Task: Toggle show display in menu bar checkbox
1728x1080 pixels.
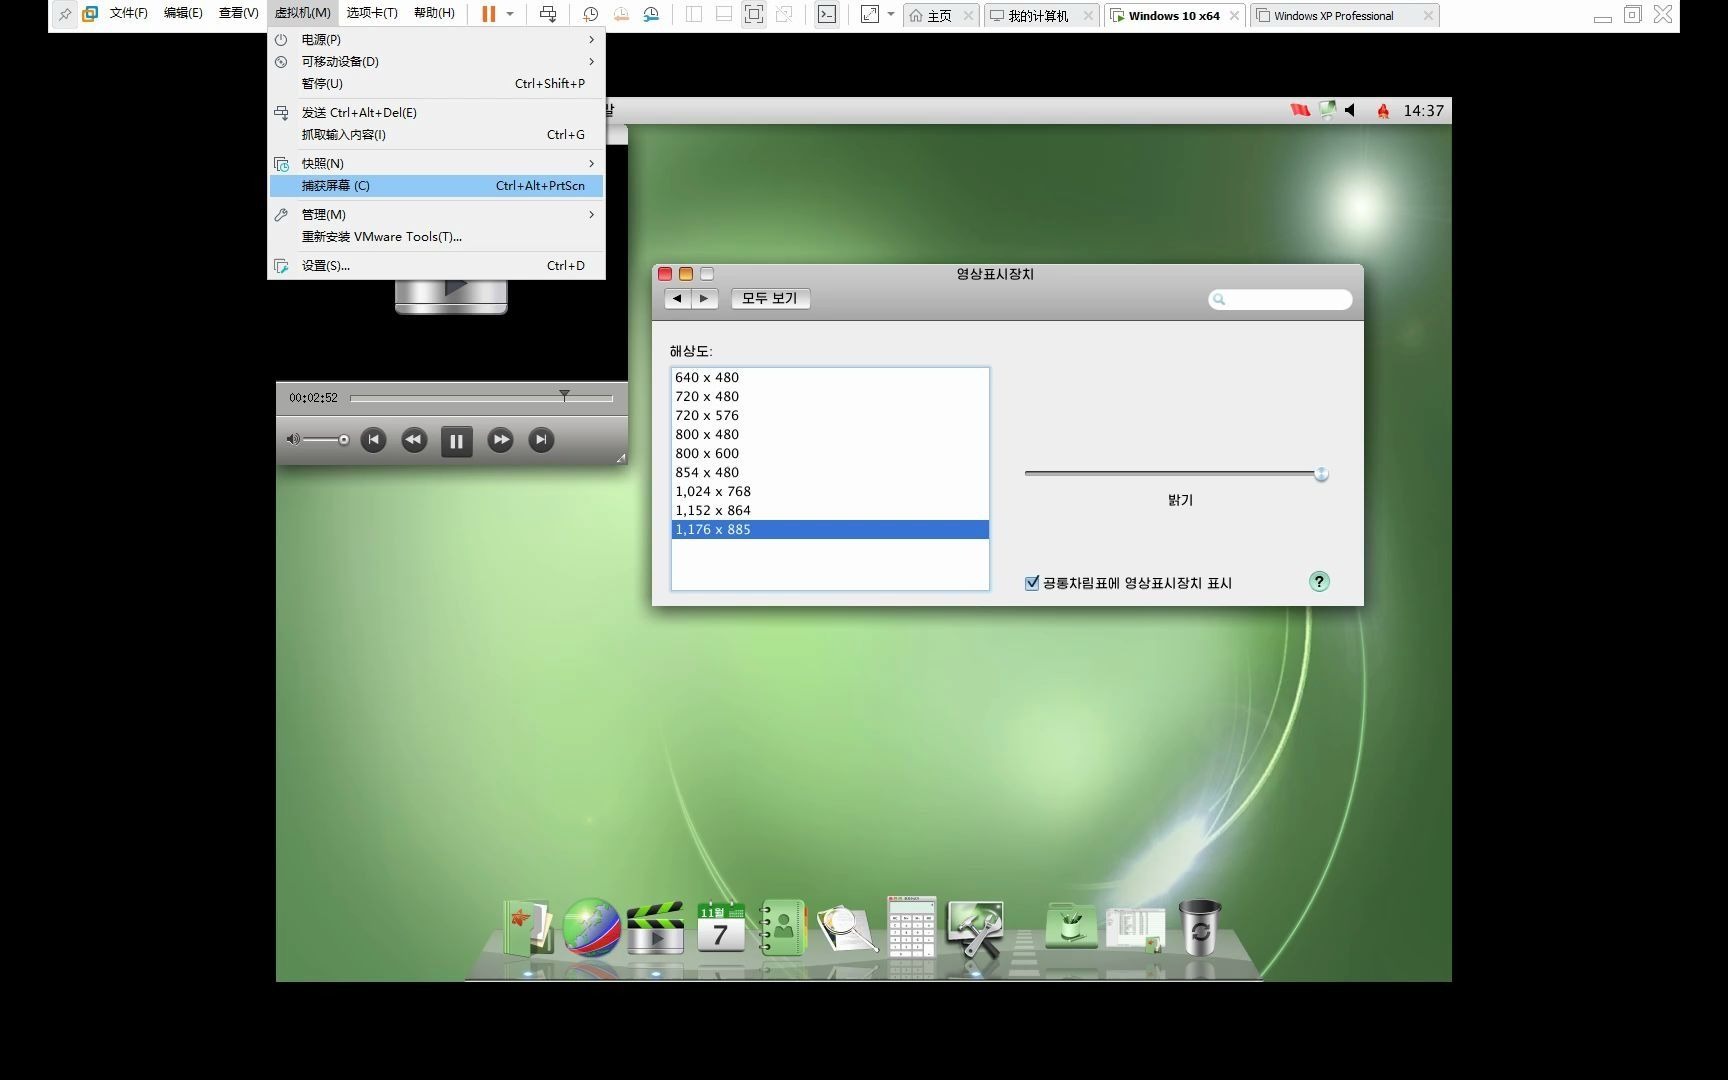Action: click(x=1032, y=583)
